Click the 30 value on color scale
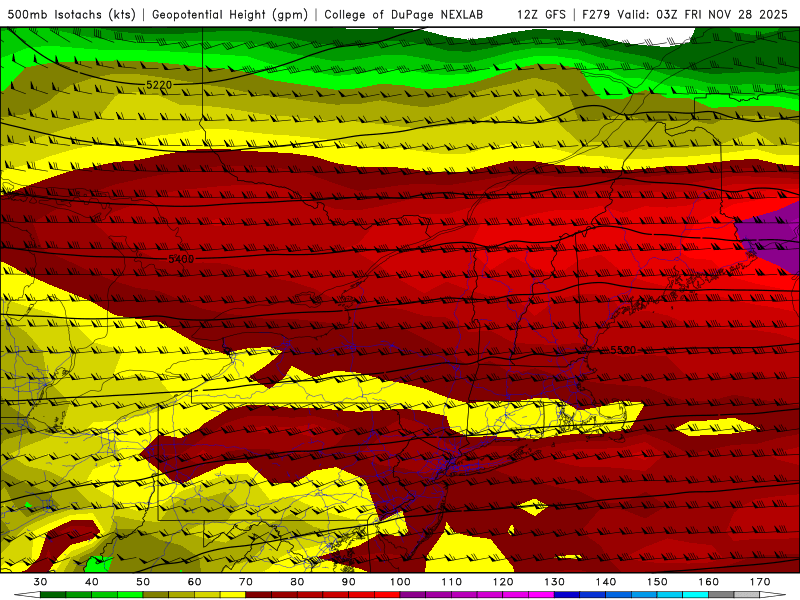 tap(40, 582)
